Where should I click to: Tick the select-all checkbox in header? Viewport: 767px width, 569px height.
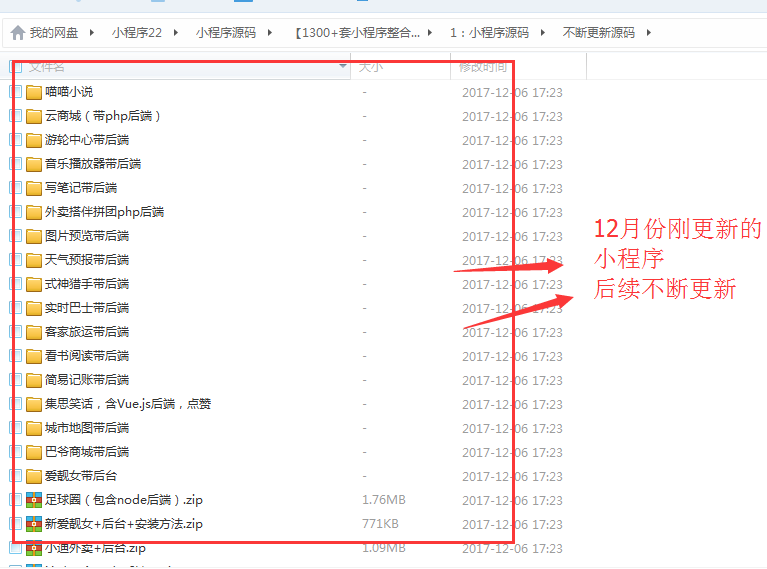[x=16, y=67]
